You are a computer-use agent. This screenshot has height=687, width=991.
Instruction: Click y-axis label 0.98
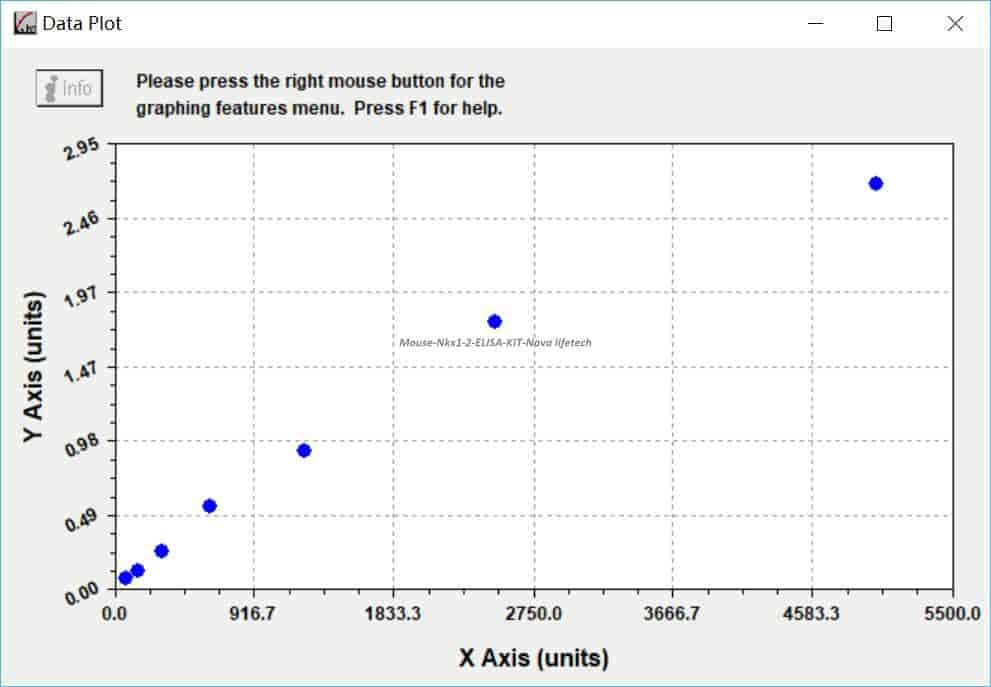tap(82, 445)
